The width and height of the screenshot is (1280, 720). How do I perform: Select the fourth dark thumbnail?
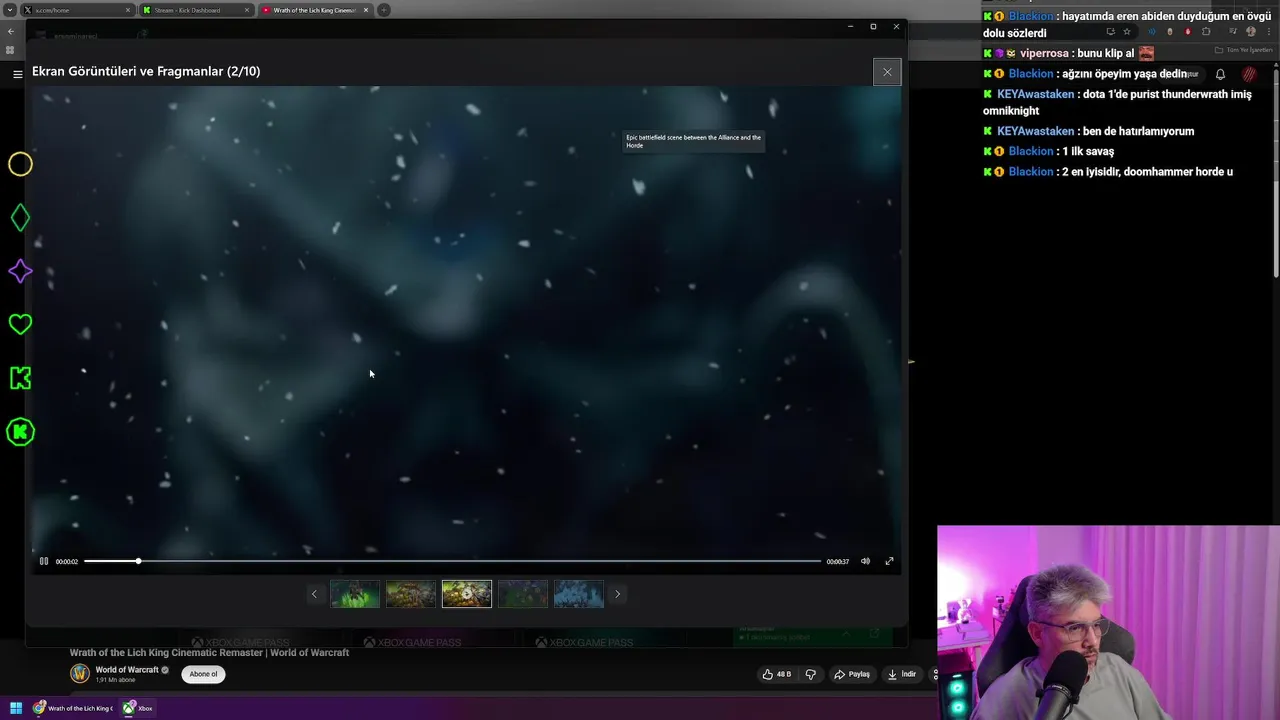523,594
